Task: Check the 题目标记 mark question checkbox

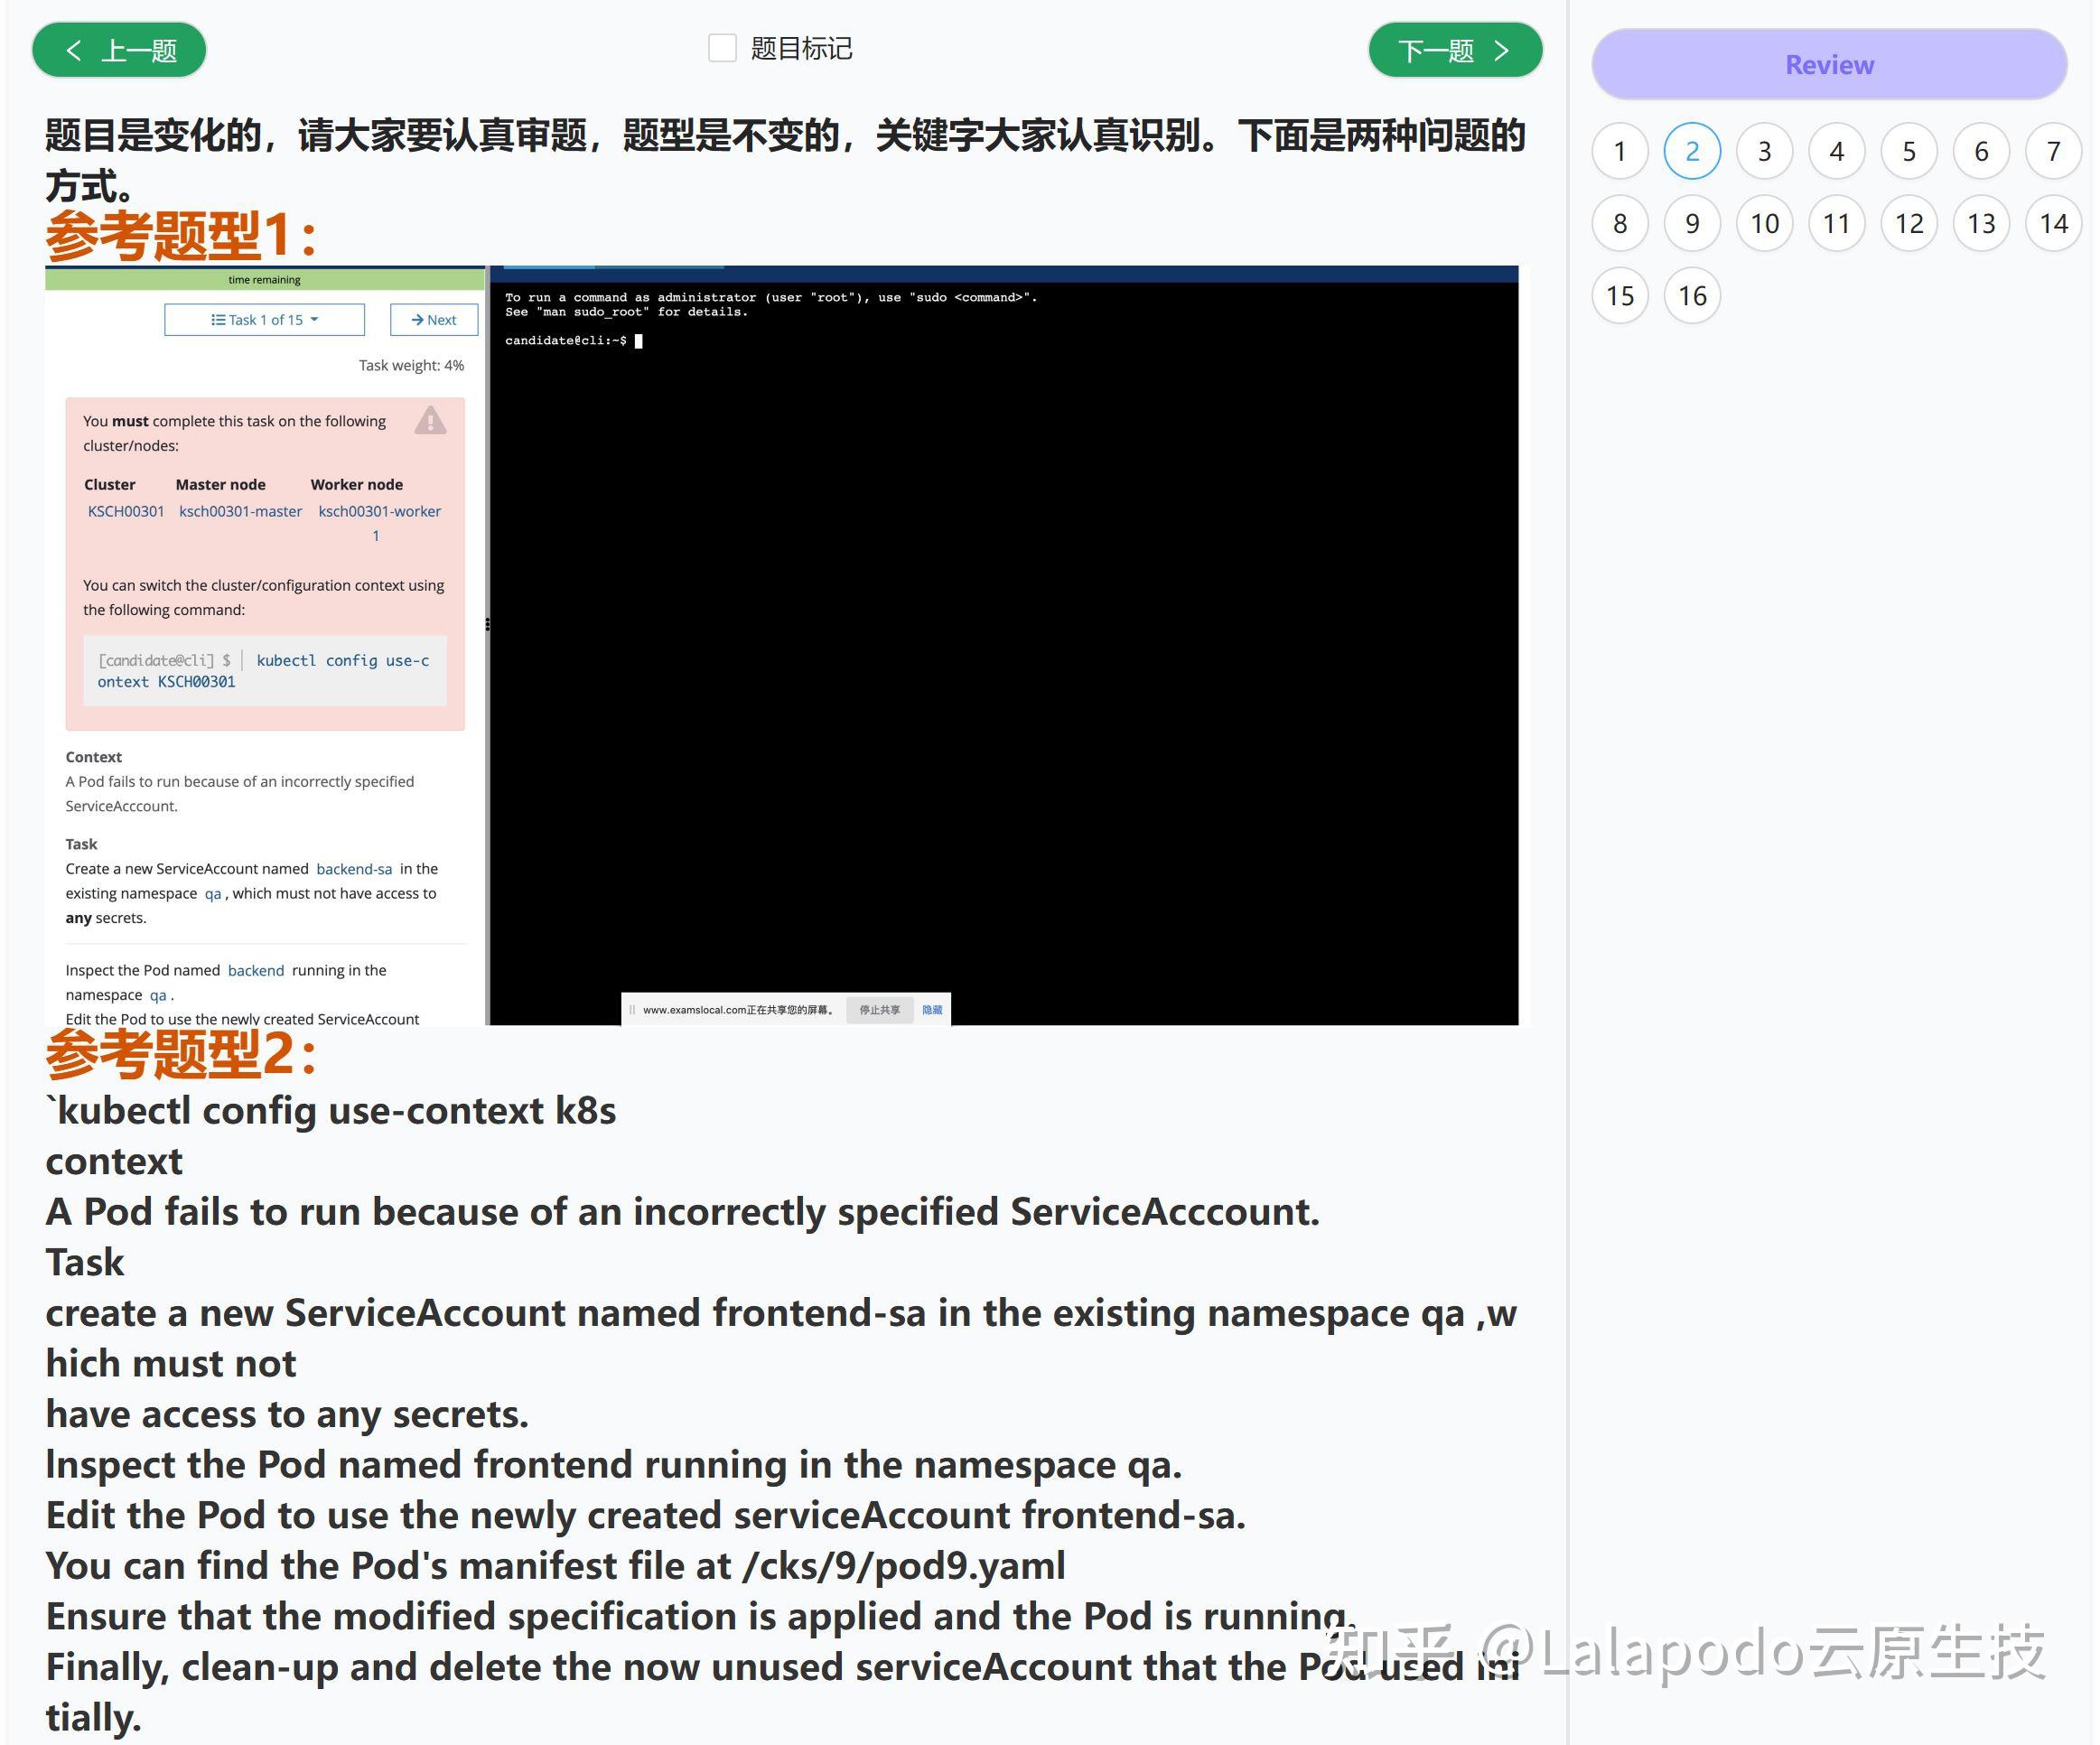Action: click(722, 48)
